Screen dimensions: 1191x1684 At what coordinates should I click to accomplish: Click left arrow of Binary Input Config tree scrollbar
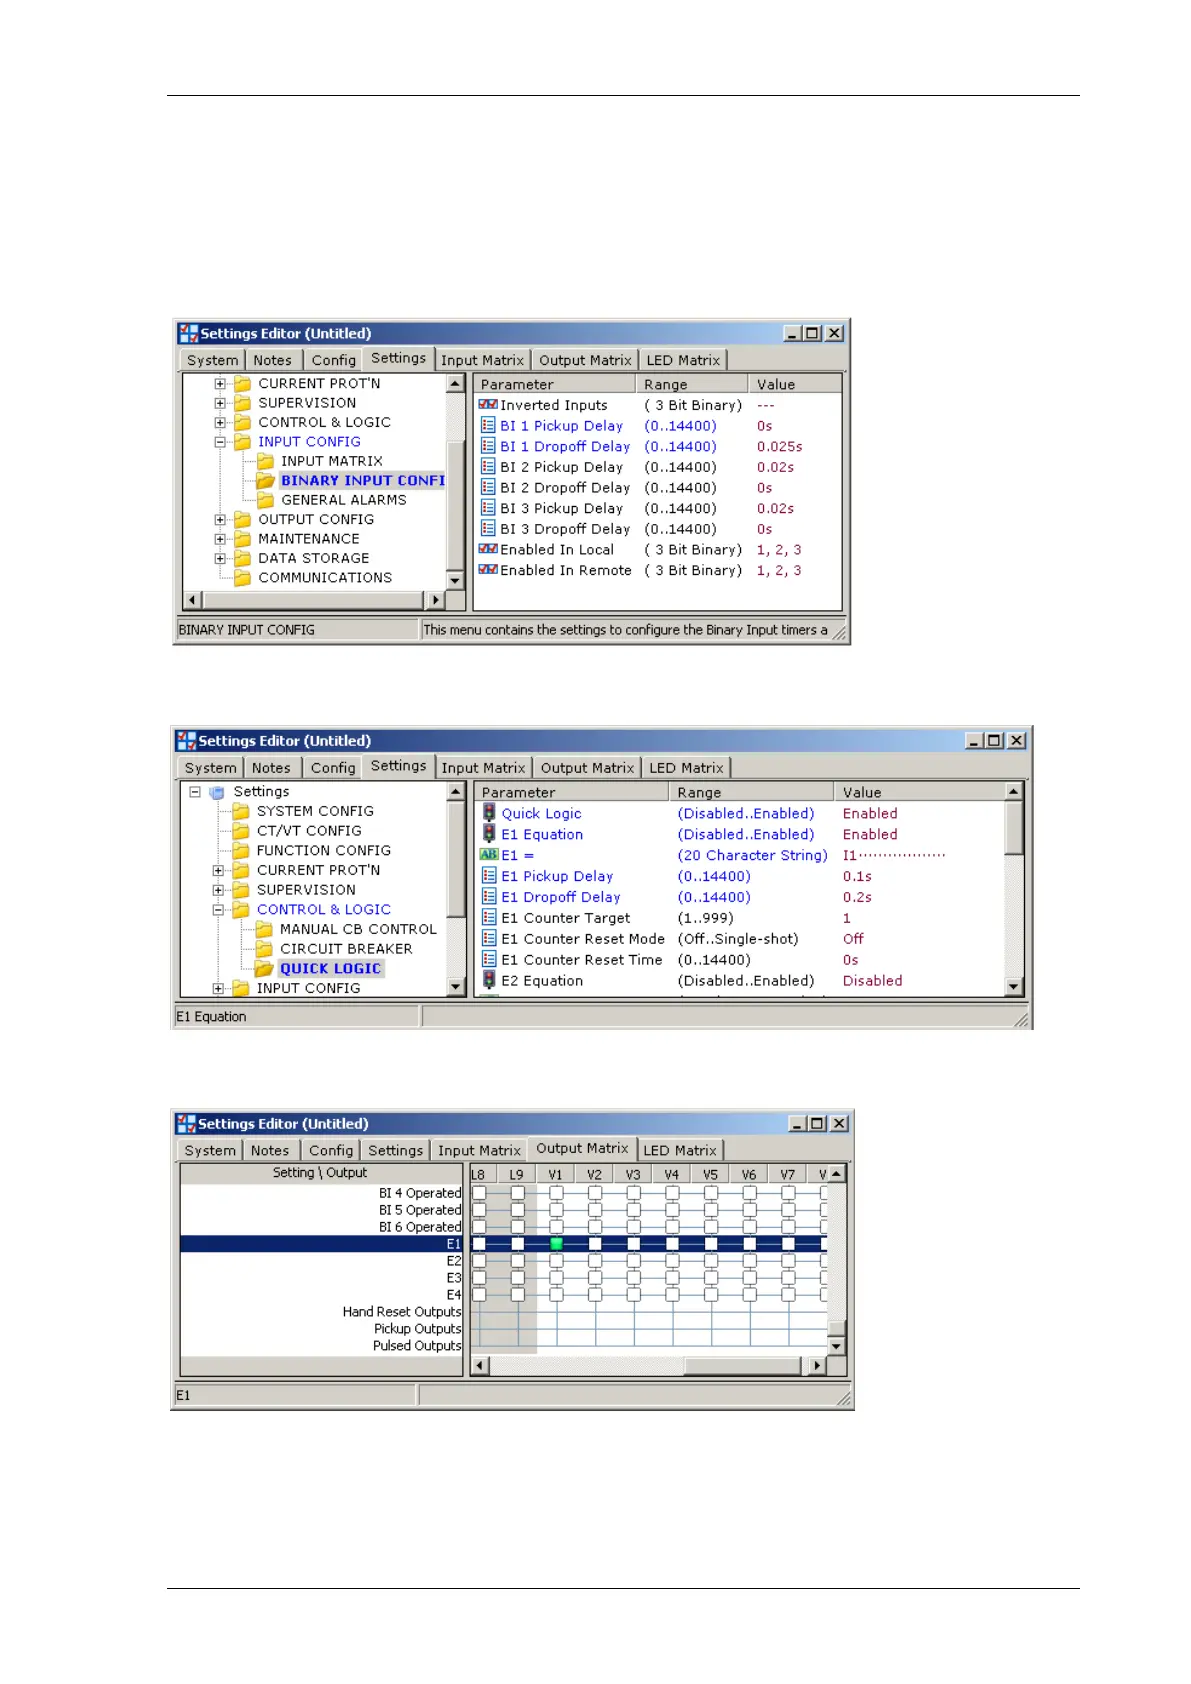[194, 600]
